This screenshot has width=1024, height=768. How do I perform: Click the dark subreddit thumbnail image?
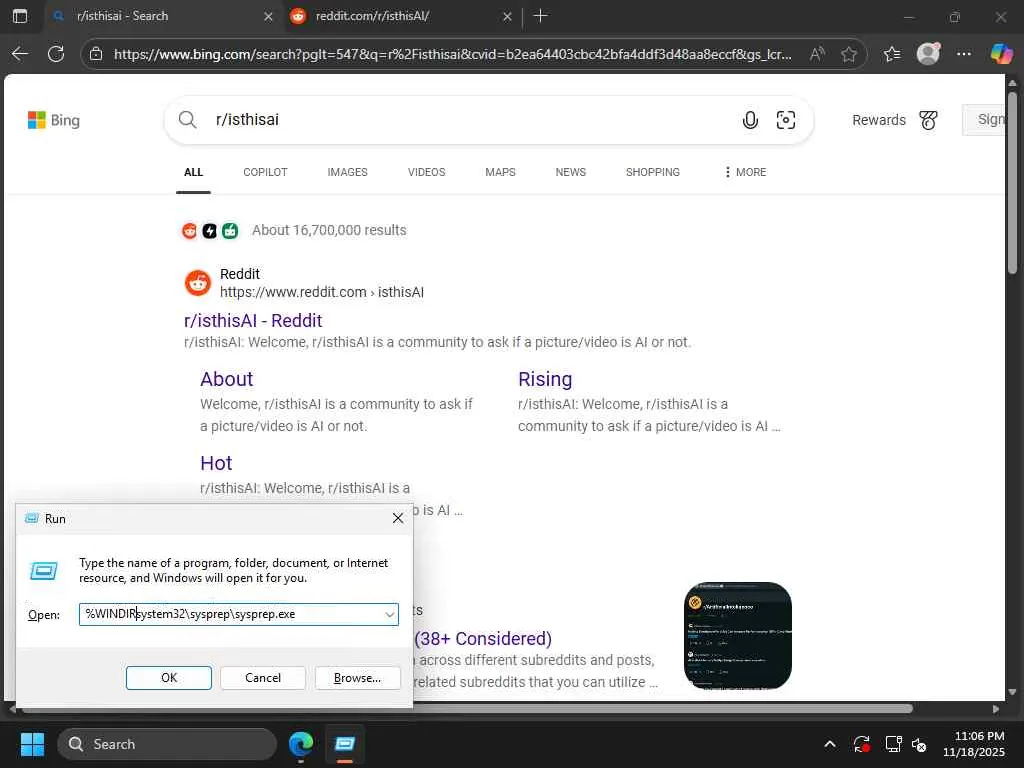click(737, 635)
